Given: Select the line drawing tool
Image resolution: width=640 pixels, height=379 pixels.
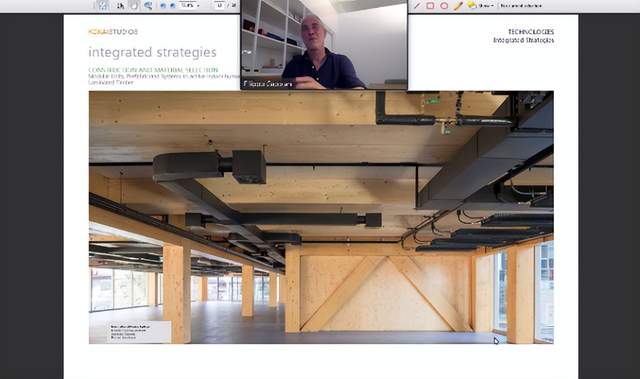Looking at the screenshot, I should pos(417,6).
